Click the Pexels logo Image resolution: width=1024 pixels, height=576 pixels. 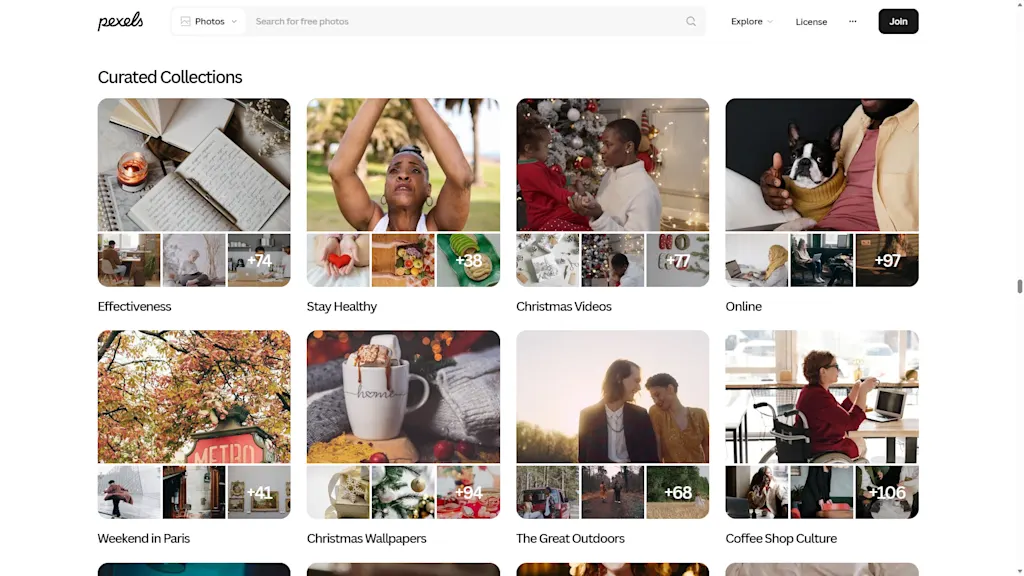(x=120, y=21)
